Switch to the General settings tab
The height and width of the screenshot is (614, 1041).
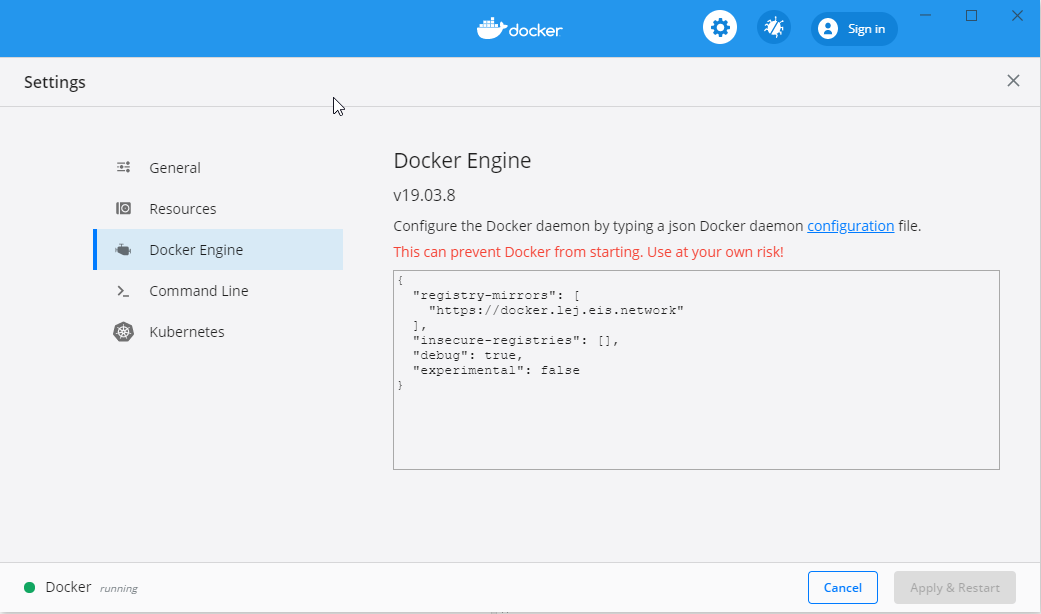coord(175,168)
